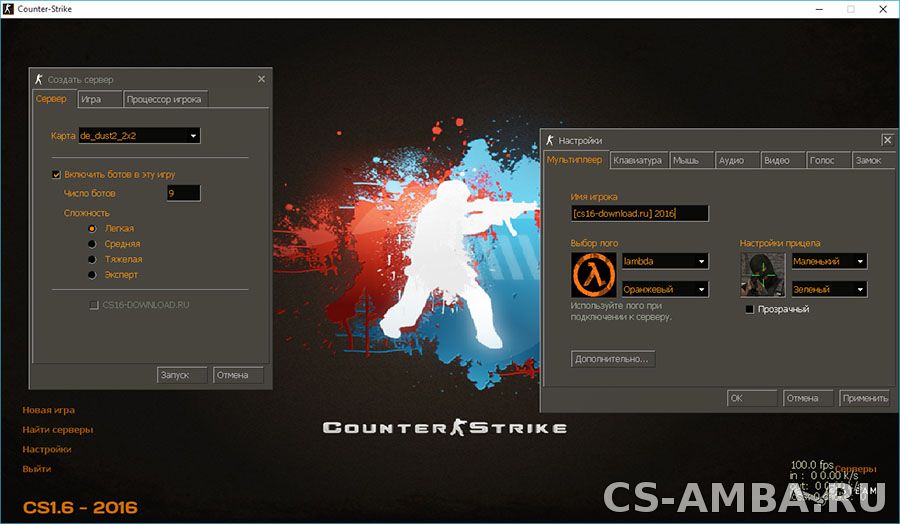The width and height of the screenshot is (900, 524).
Task: Minimize the Counter-Strike window
Action: tap(820, 9)
